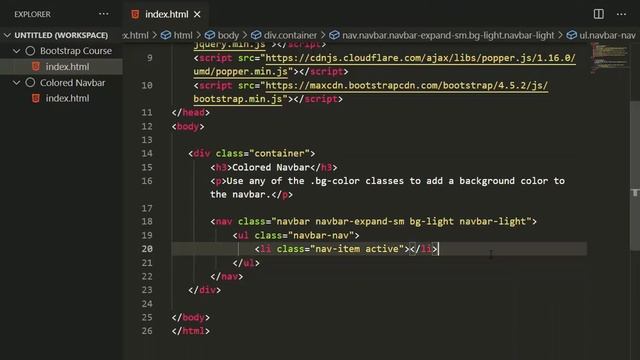This screenshot has height=360, width=640.
Task: Close the index.html editor tab
Action: coord(197,14)
